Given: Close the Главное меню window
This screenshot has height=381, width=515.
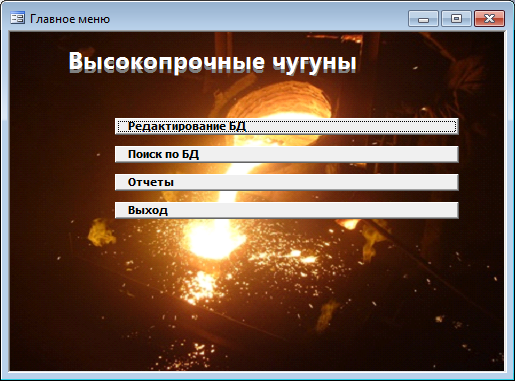Looking at the screenshot, I should (489, 18).
